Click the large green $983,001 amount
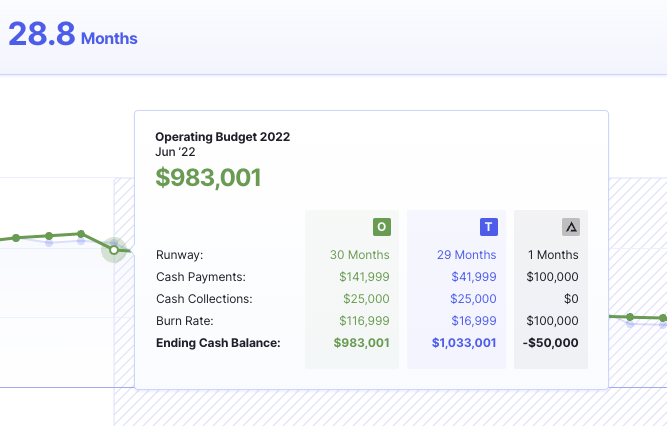667x426 pixels. (208, 178)
